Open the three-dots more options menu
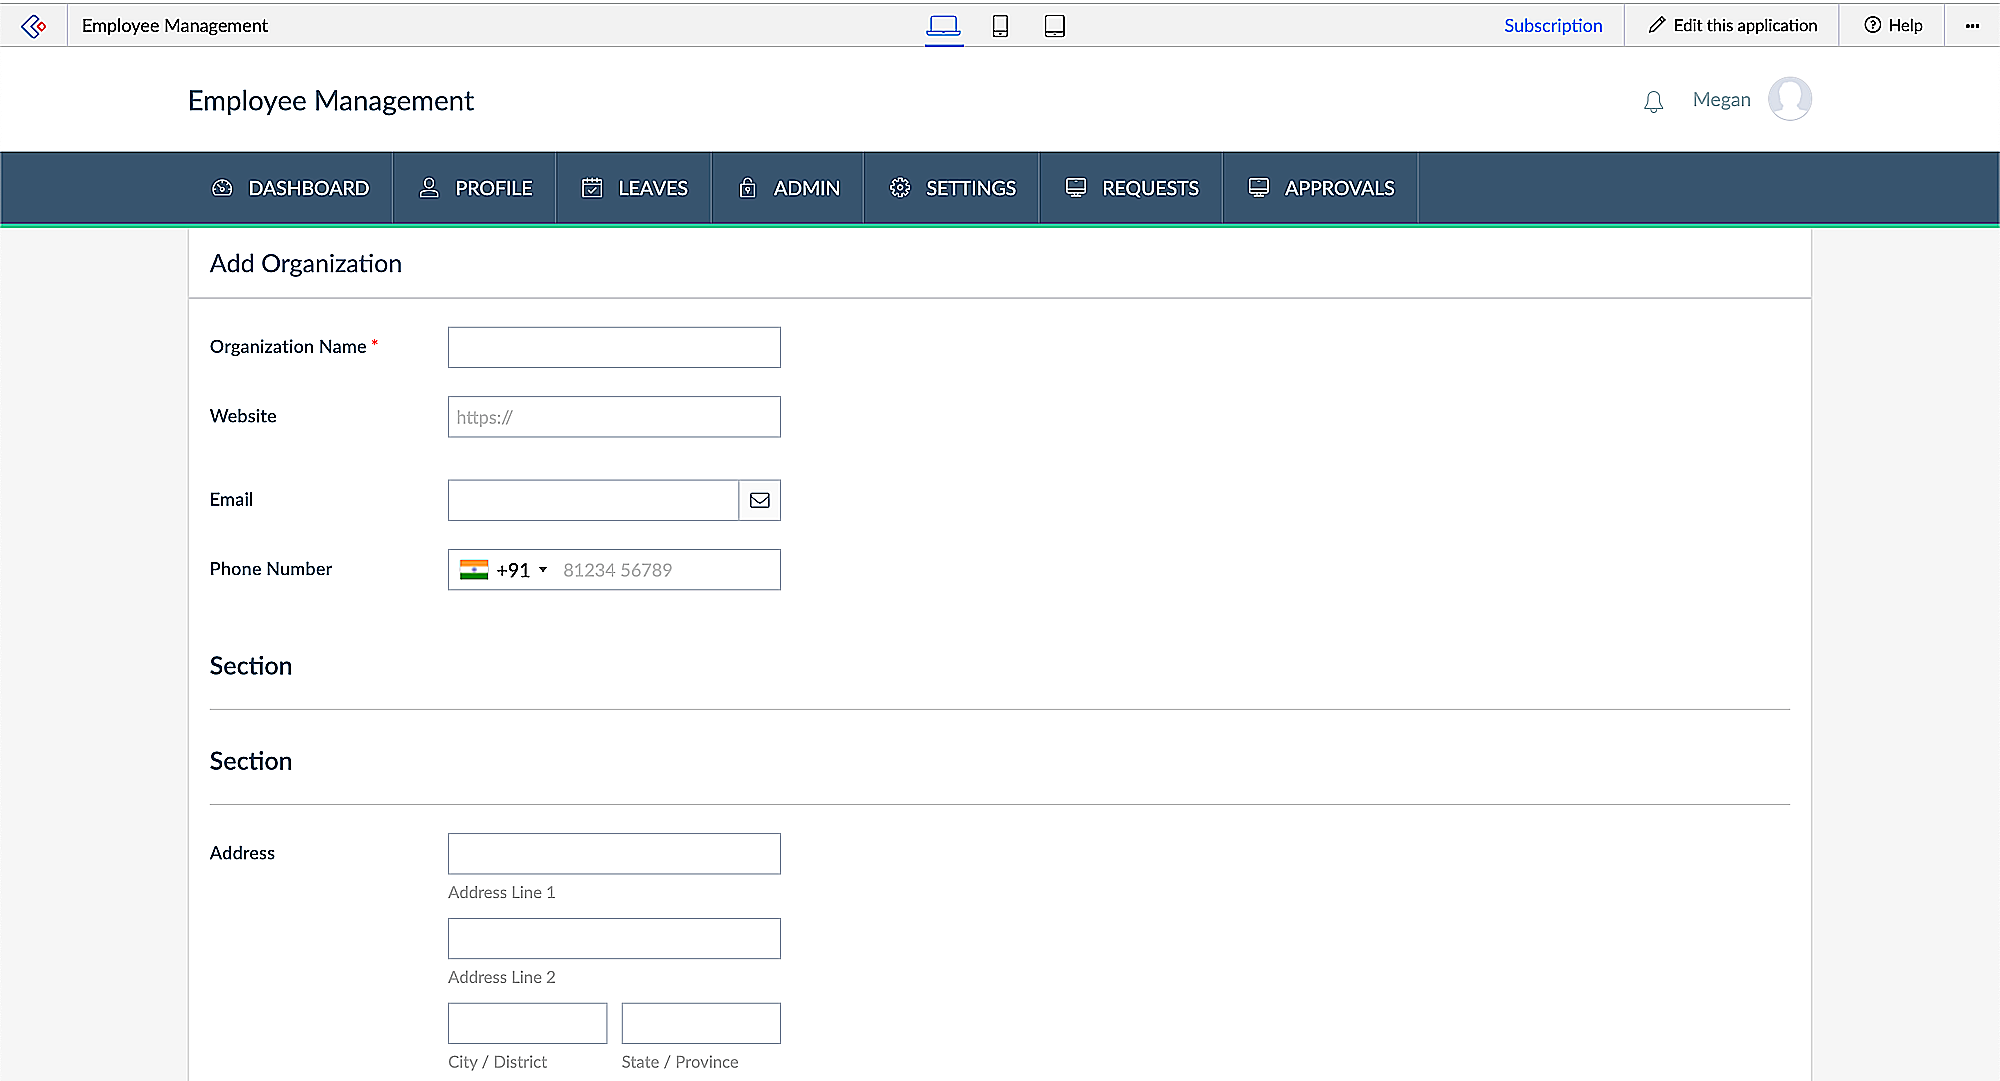 point(1972,26)
